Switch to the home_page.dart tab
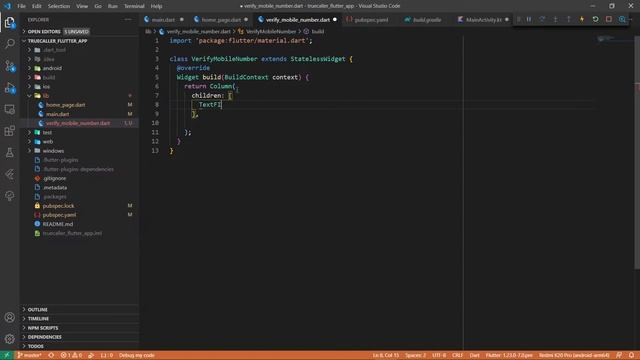 click(x=221, y=20)
